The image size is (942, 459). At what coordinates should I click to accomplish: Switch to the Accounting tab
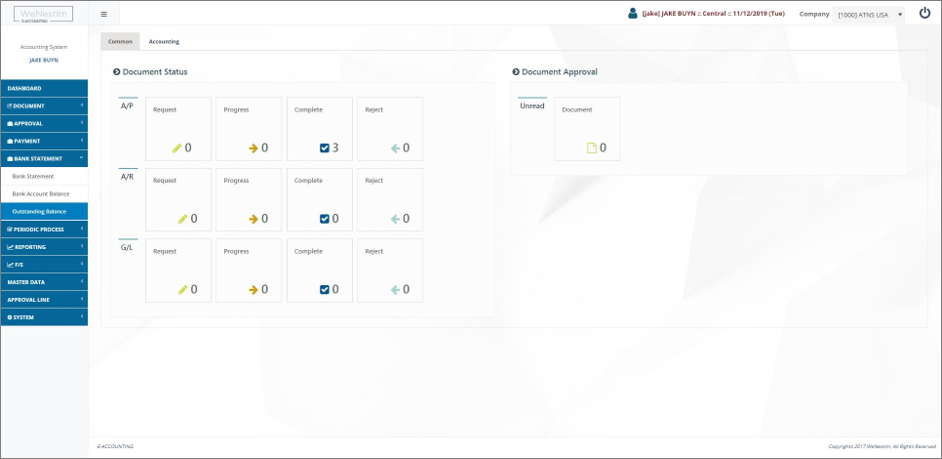tap(164, 41)
